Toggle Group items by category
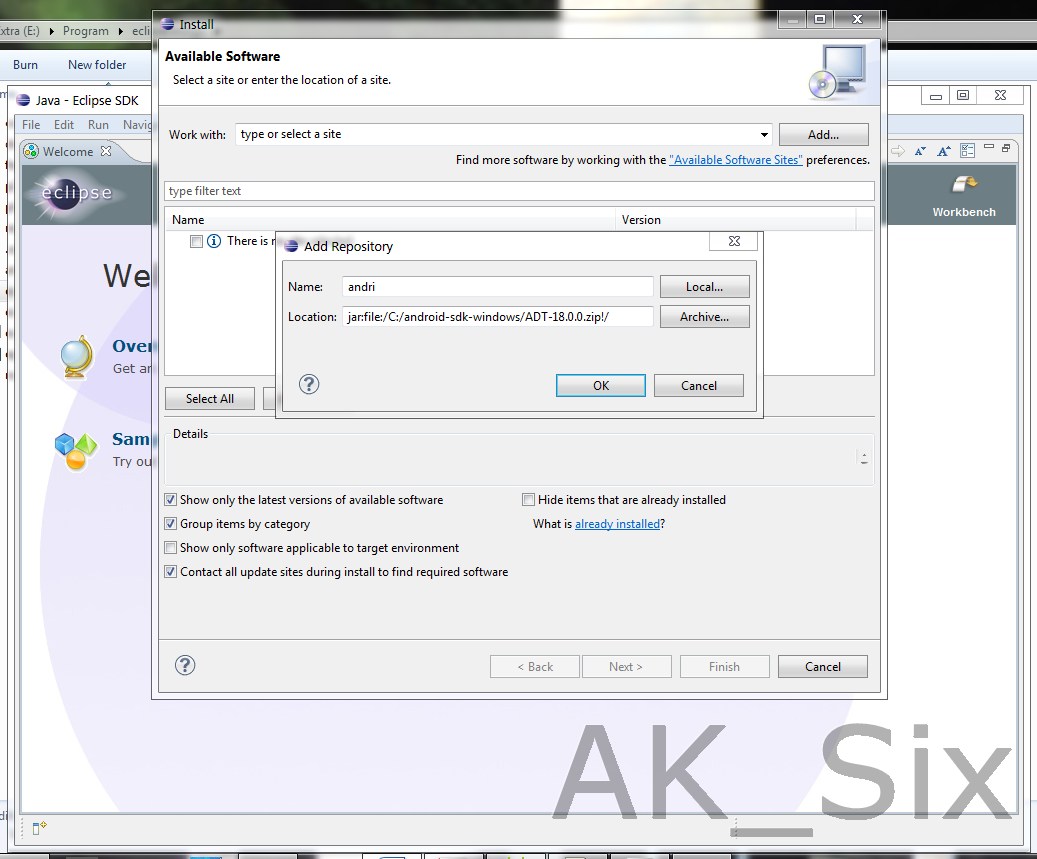Image resolution: width=1037 pixels, height=859 pixels. (171, 524)
